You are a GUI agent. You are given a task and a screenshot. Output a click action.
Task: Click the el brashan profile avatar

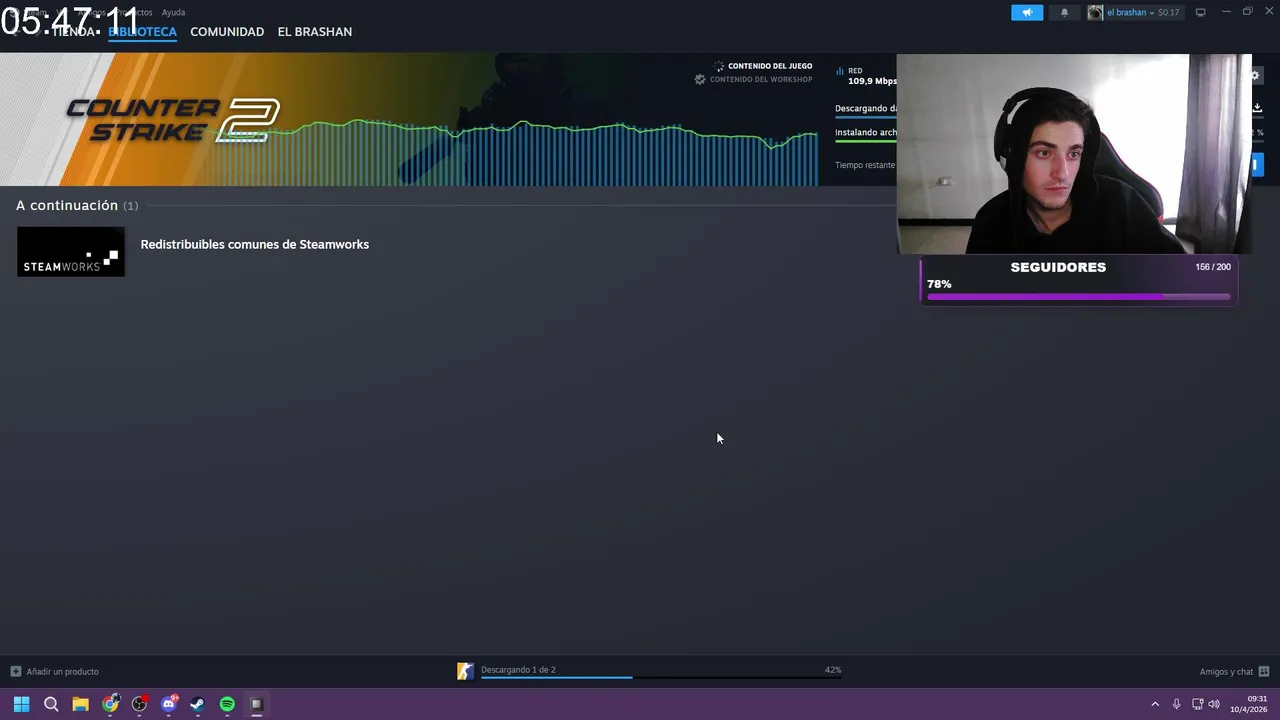coord(1095,13)
